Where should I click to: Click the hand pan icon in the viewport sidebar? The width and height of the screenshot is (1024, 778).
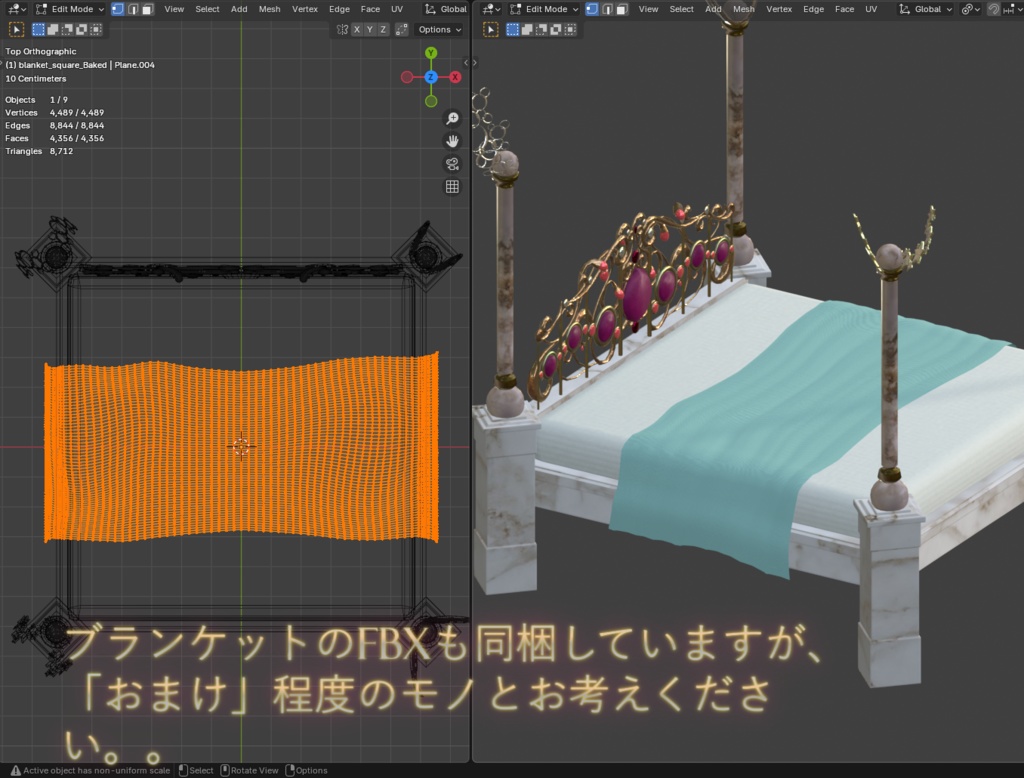coord(452,140)
